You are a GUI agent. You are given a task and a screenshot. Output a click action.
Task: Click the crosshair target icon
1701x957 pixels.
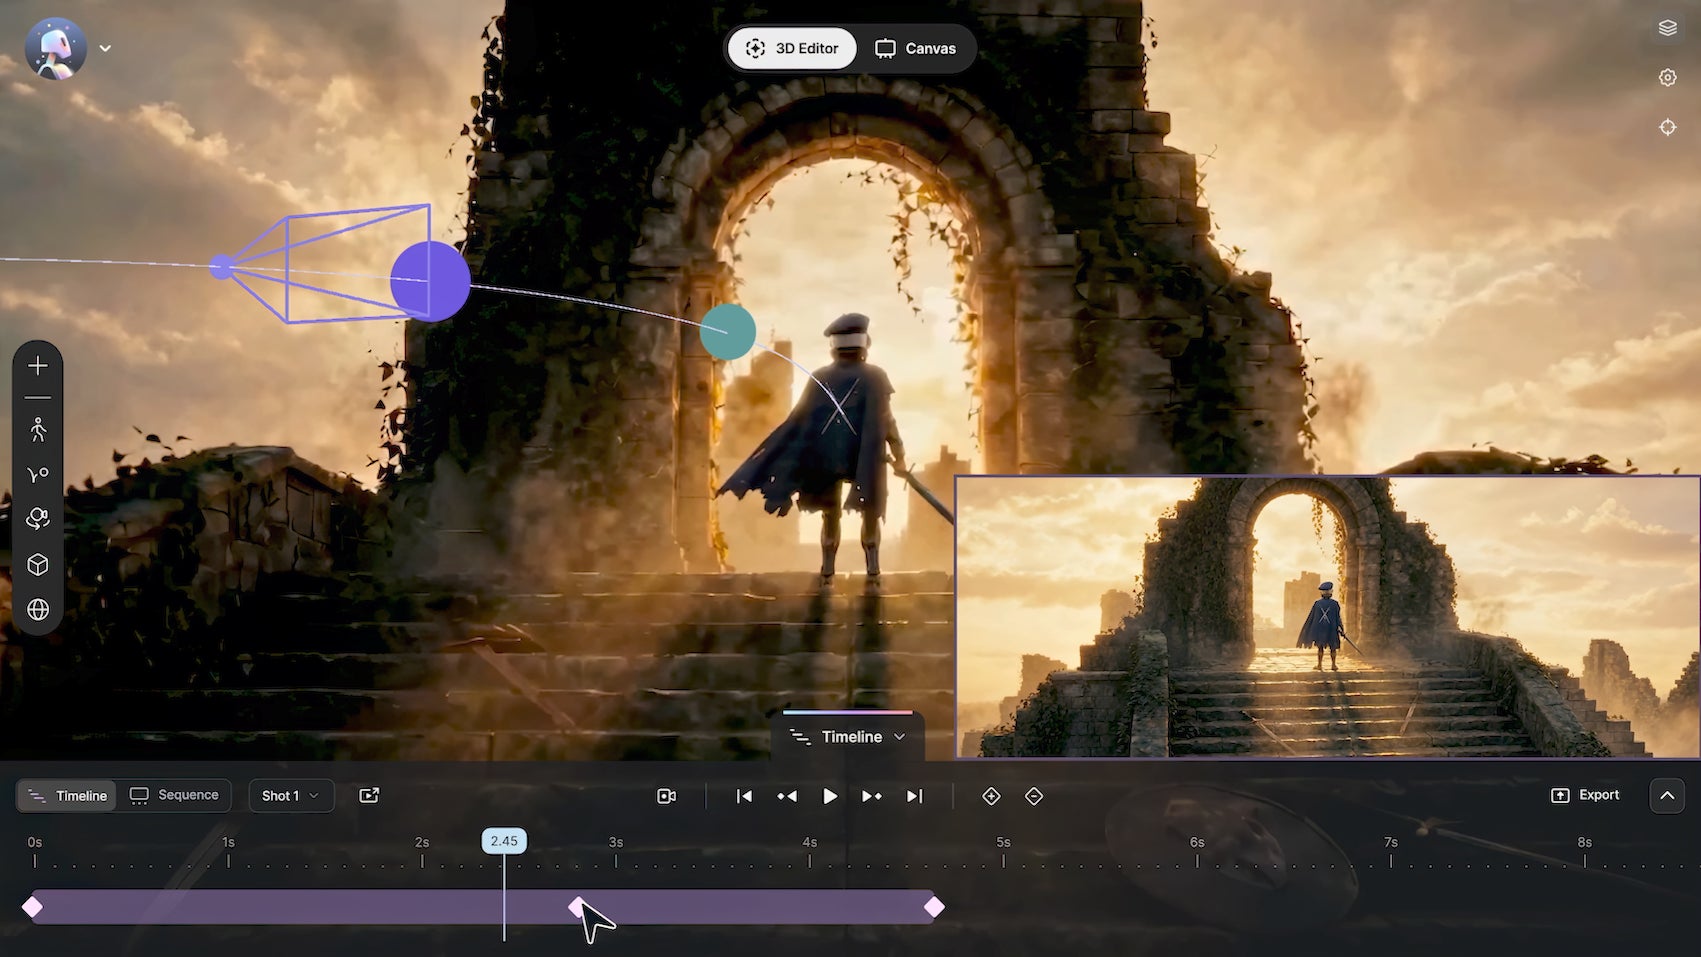click(1667, 127)
